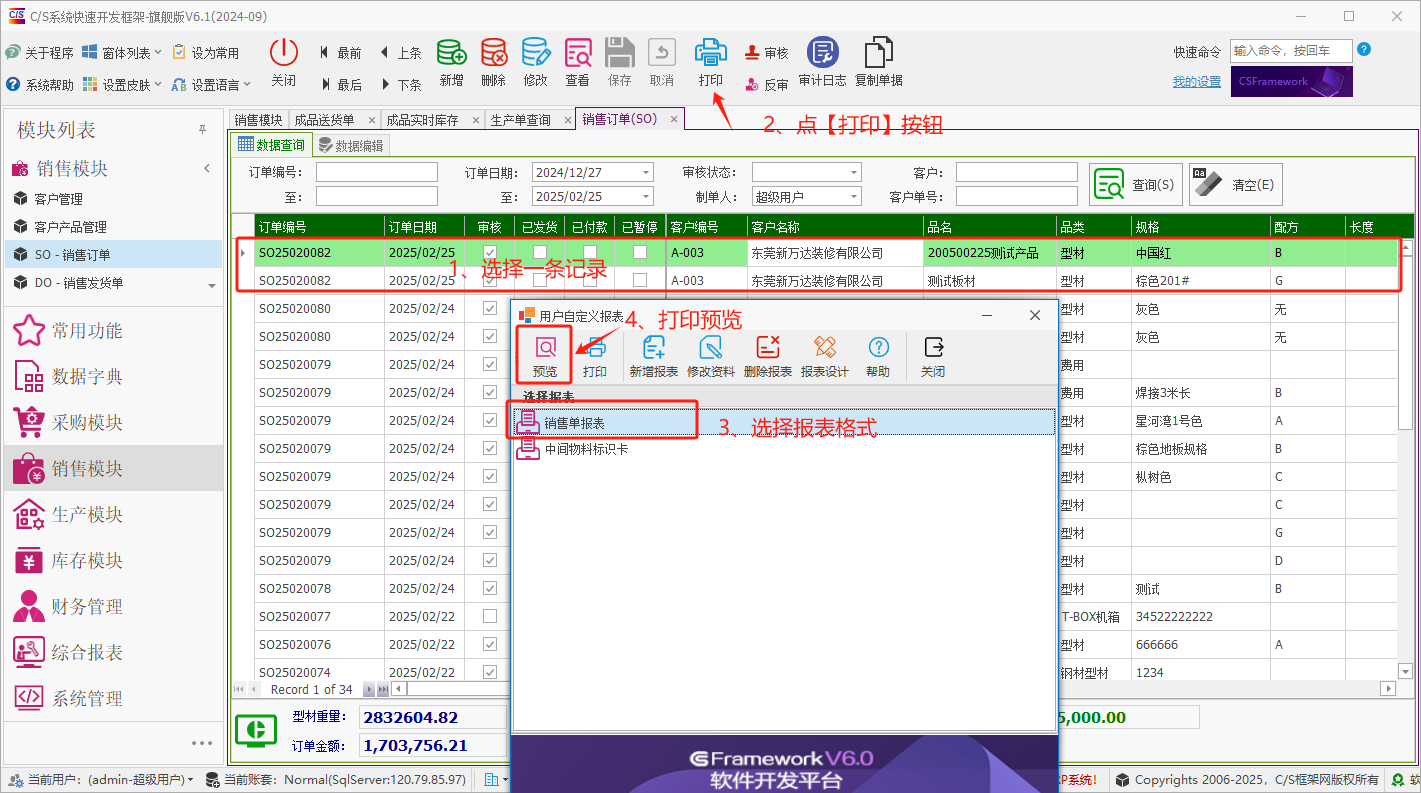Screen dimensions: 1421x793
Task: Toggle 审核 checkbox for order SO25020077
Action: 490,616
